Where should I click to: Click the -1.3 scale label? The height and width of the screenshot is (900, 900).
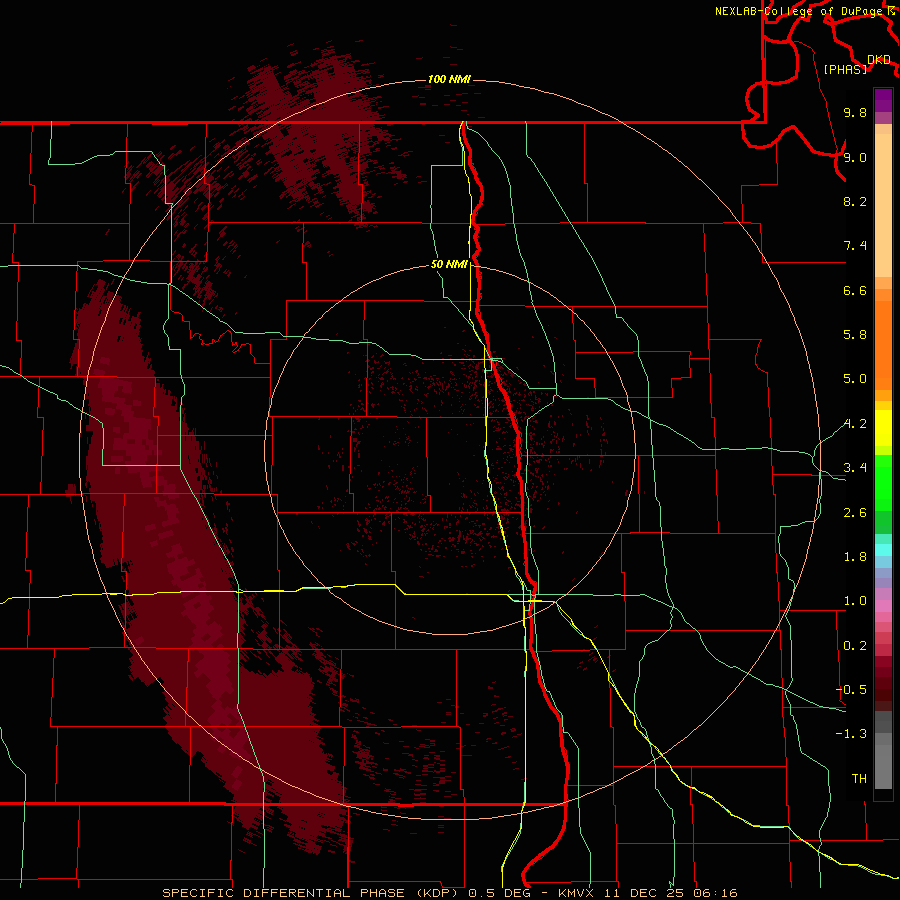851,734
